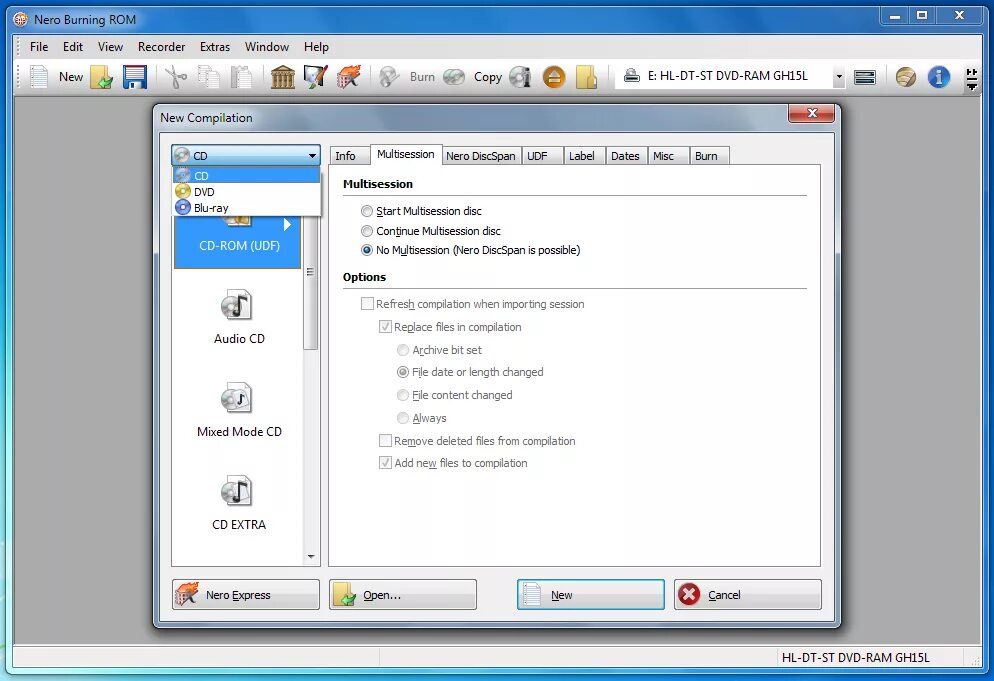Click the Copy documents icon in toolbar
Screen dimensions: 994x681
point(208,77)
